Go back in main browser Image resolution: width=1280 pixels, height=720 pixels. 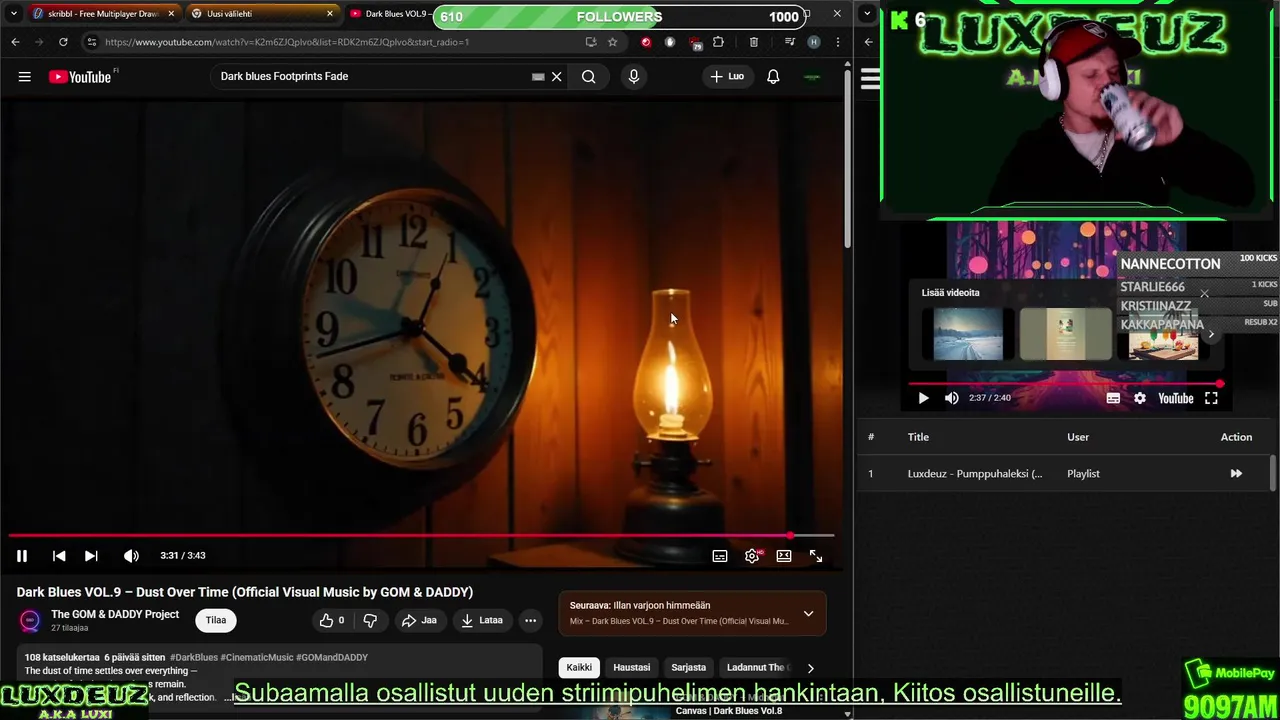(15, 42)
